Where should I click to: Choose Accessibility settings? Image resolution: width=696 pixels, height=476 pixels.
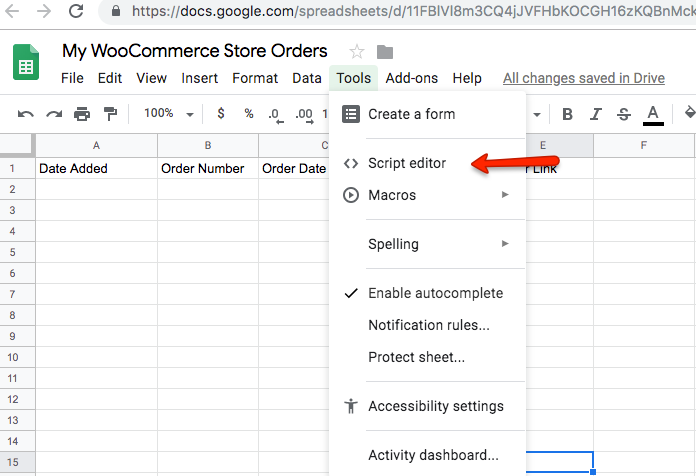[427, 406]
